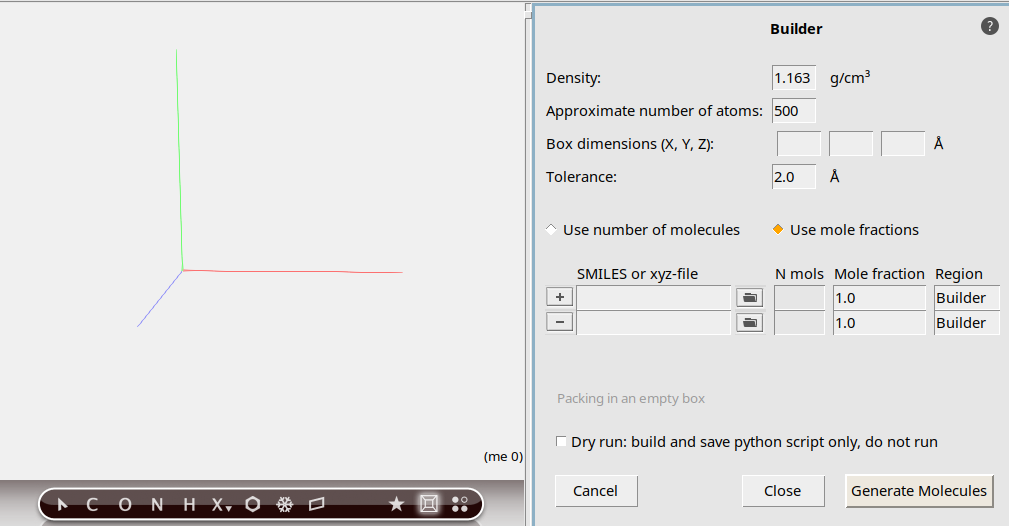Viewport: 1009px width, 526px height.
Task: Select 'Use number of molecules' option
Action: pos(552,230)
